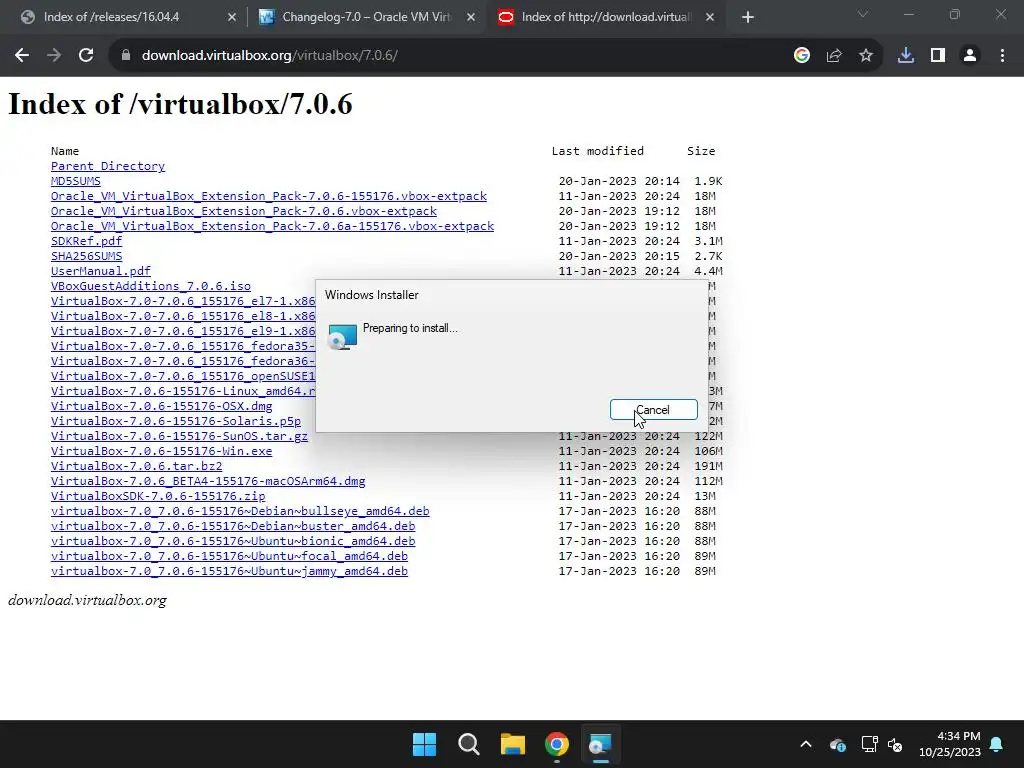The width and height of the screenshot is (1024, 768).
Task: Go back to the previous page
Action: click(22, 56)
